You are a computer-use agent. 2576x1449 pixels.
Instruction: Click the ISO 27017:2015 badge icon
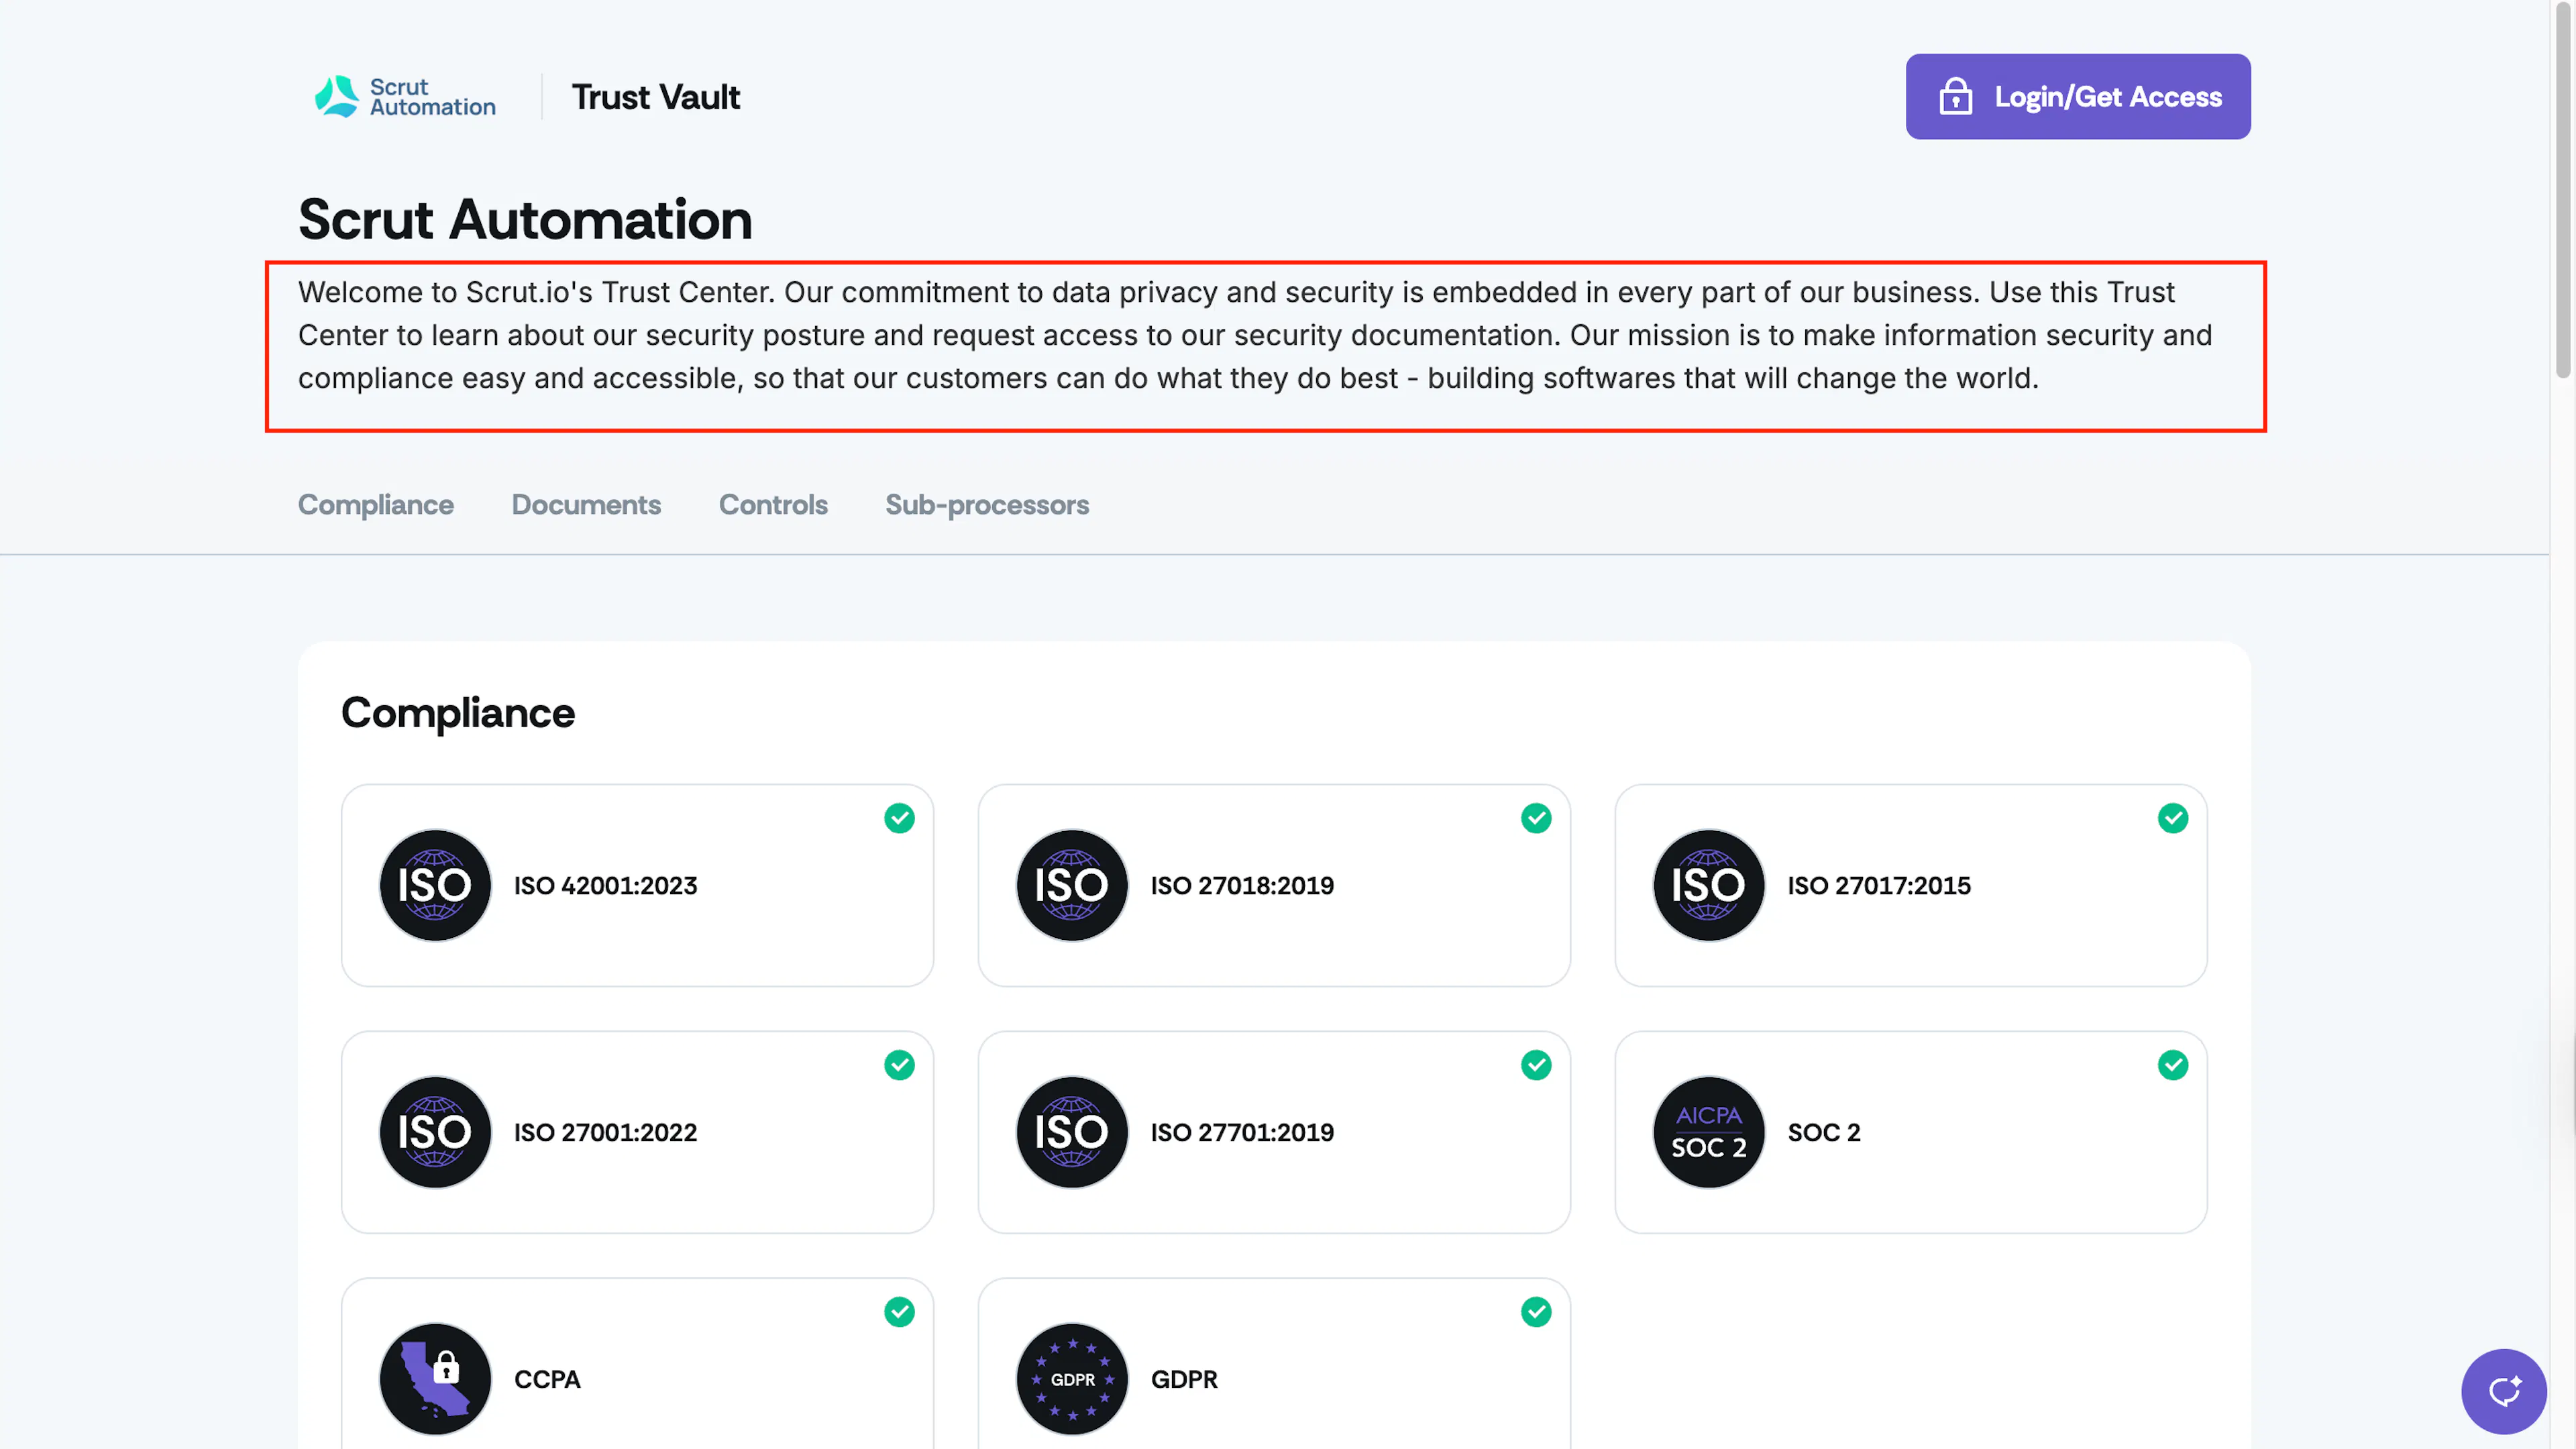tap(1709, 885)
